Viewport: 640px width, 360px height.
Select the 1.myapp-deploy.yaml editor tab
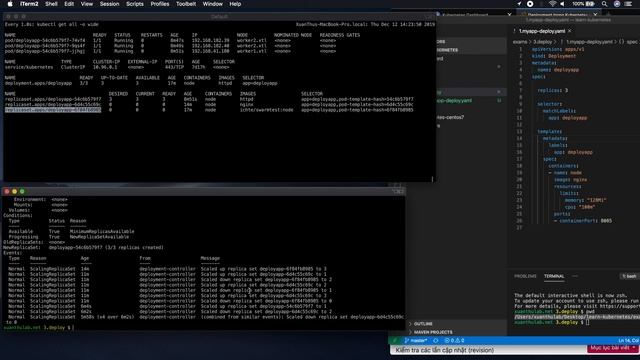542,31
